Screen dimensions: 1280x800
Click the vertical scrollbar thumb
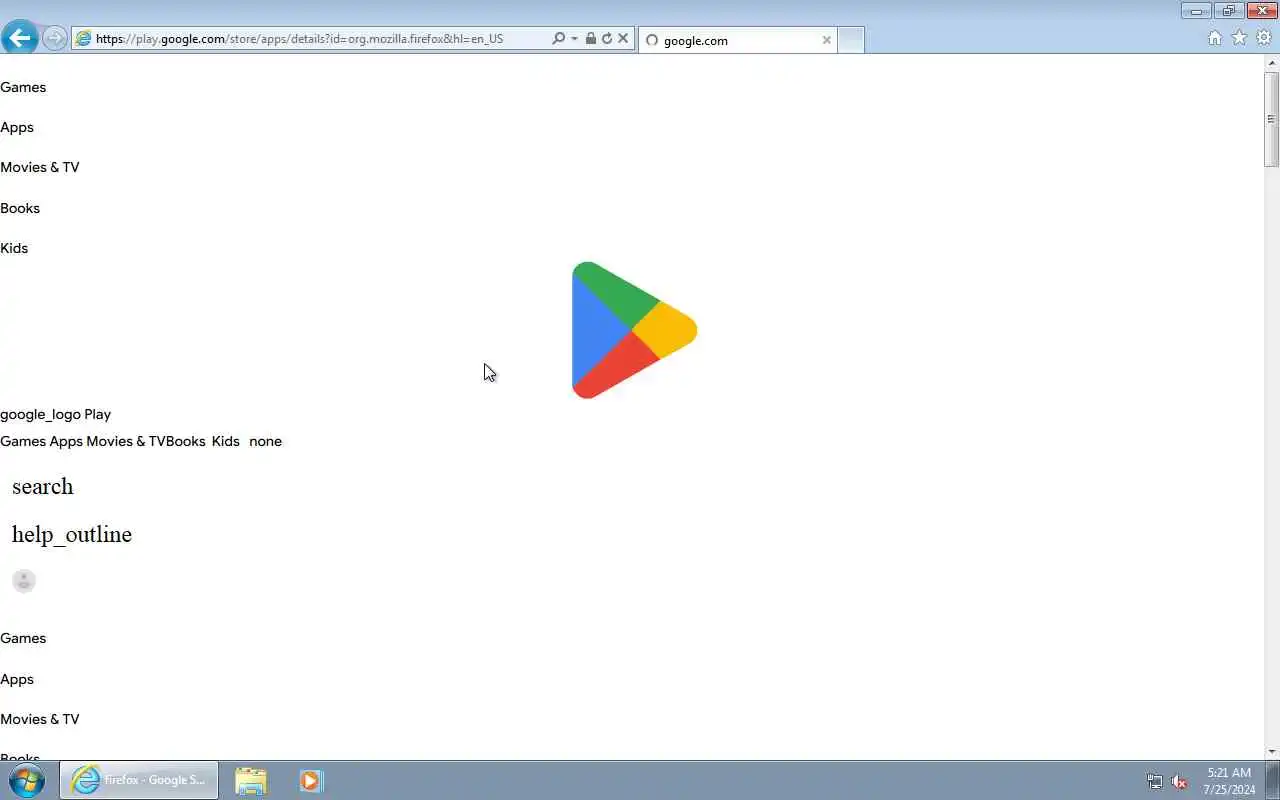click(1272, 119)
